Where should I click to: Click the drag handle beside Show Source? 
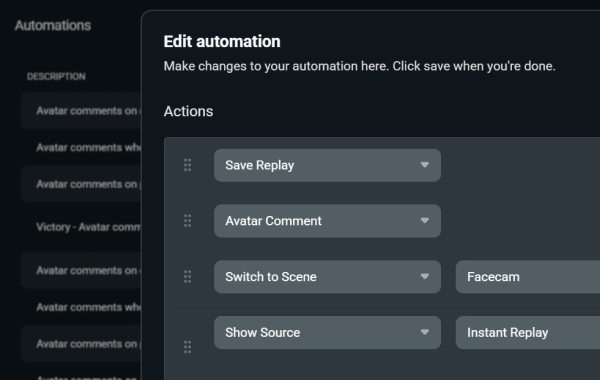[188, 347]
